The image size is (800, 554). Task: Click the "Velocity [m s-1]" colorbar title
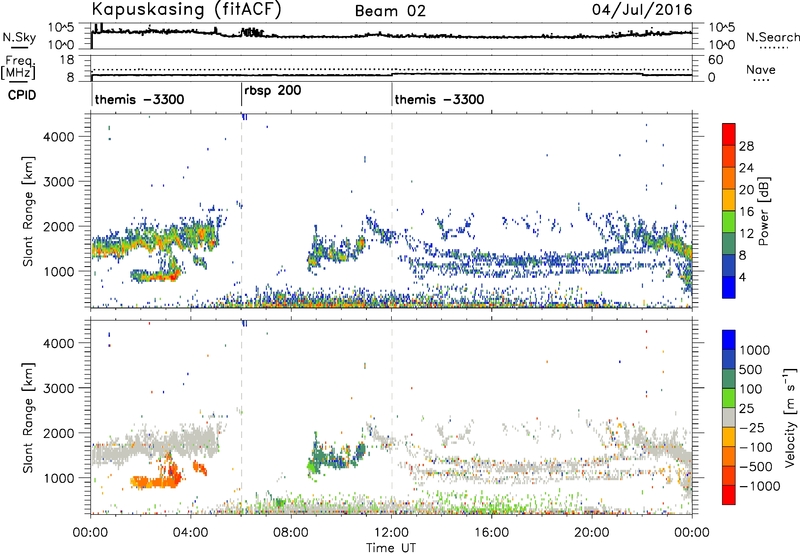click(x=790, y=417)
